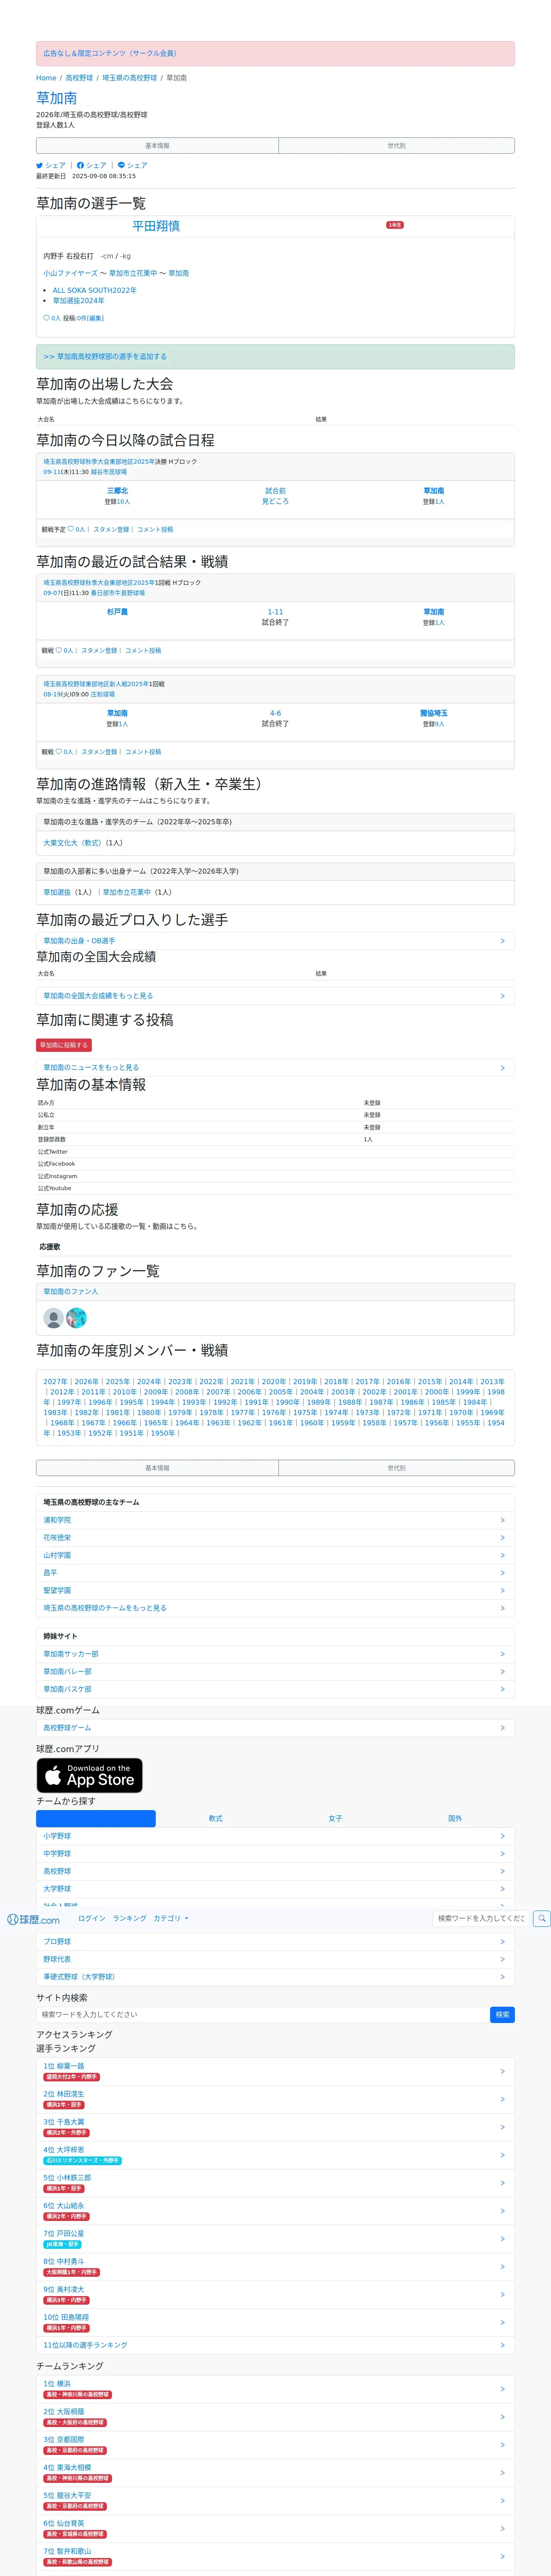Screen dimensions: 551x2576
Task: Open team ranking 2位 大阪桐蔭 row
Action: click(x=275, y=2417)
